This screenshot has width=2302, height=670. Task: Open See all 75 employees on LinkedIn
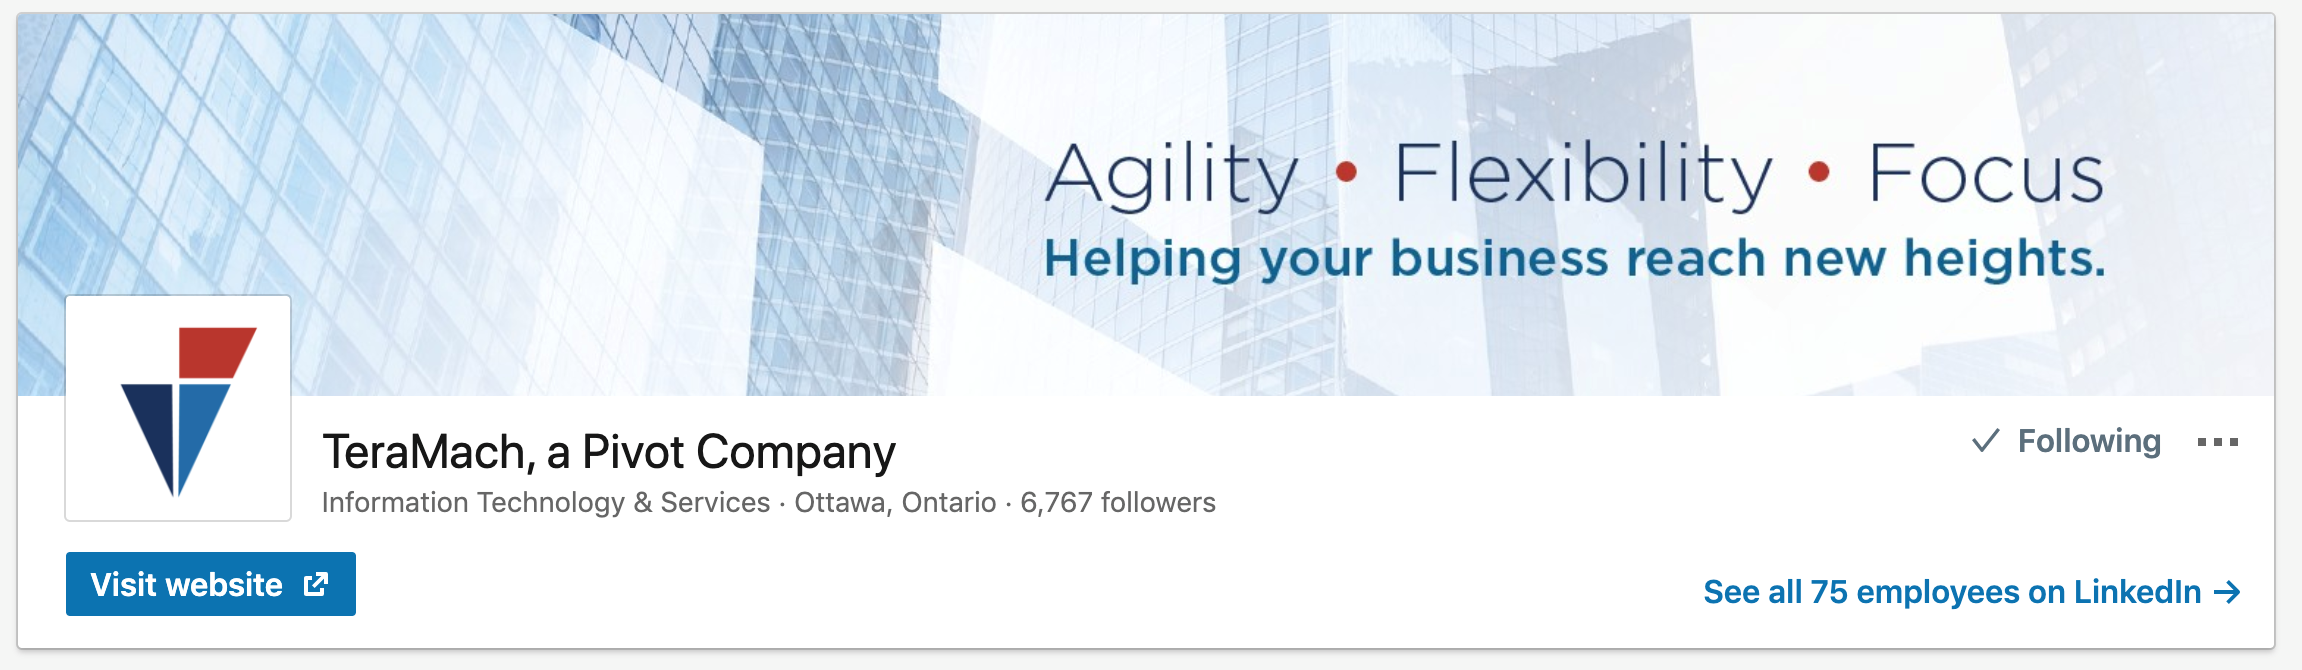coord(1951,592)
